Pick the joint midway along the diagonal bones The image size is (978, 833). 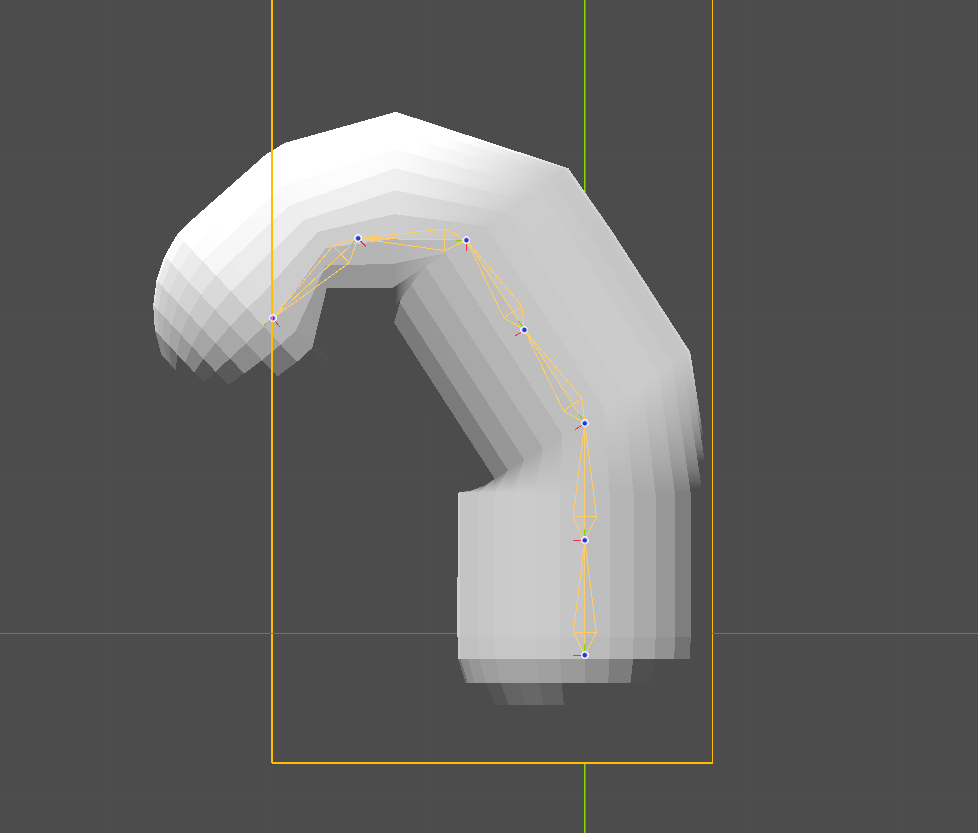coord(524,329)
